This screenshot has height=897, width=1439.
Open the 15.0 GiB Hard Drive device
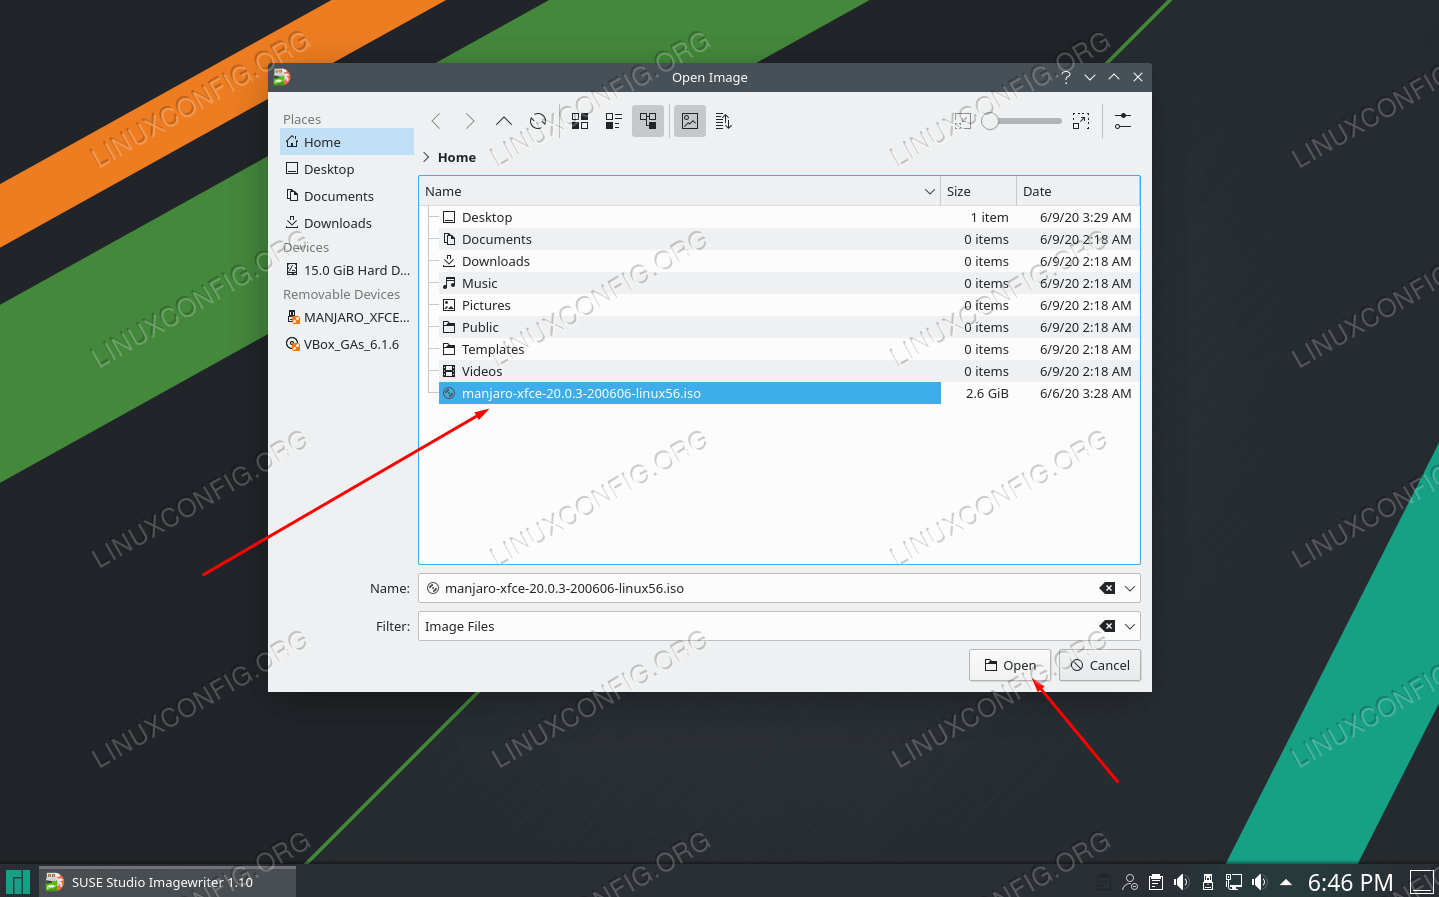coord(347,270)
